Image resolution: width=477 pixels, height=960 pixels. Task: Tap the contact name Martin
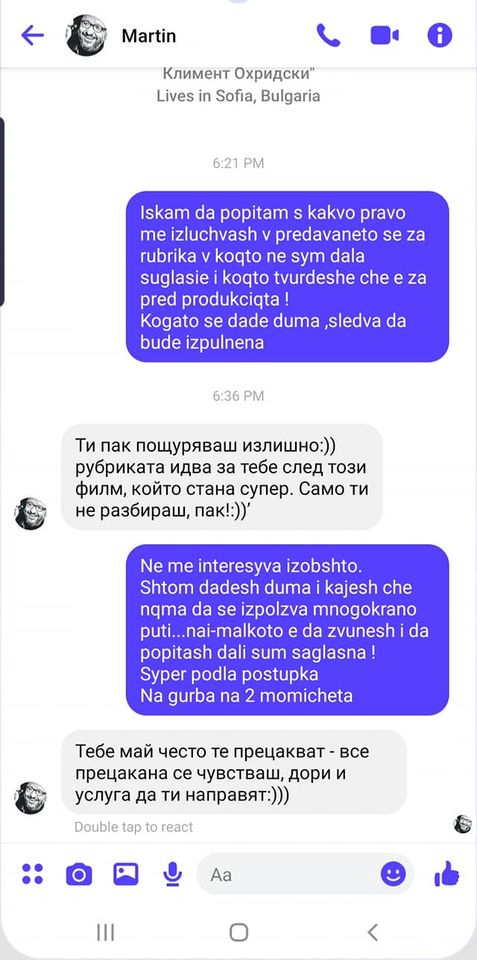[x=149, y=36]
